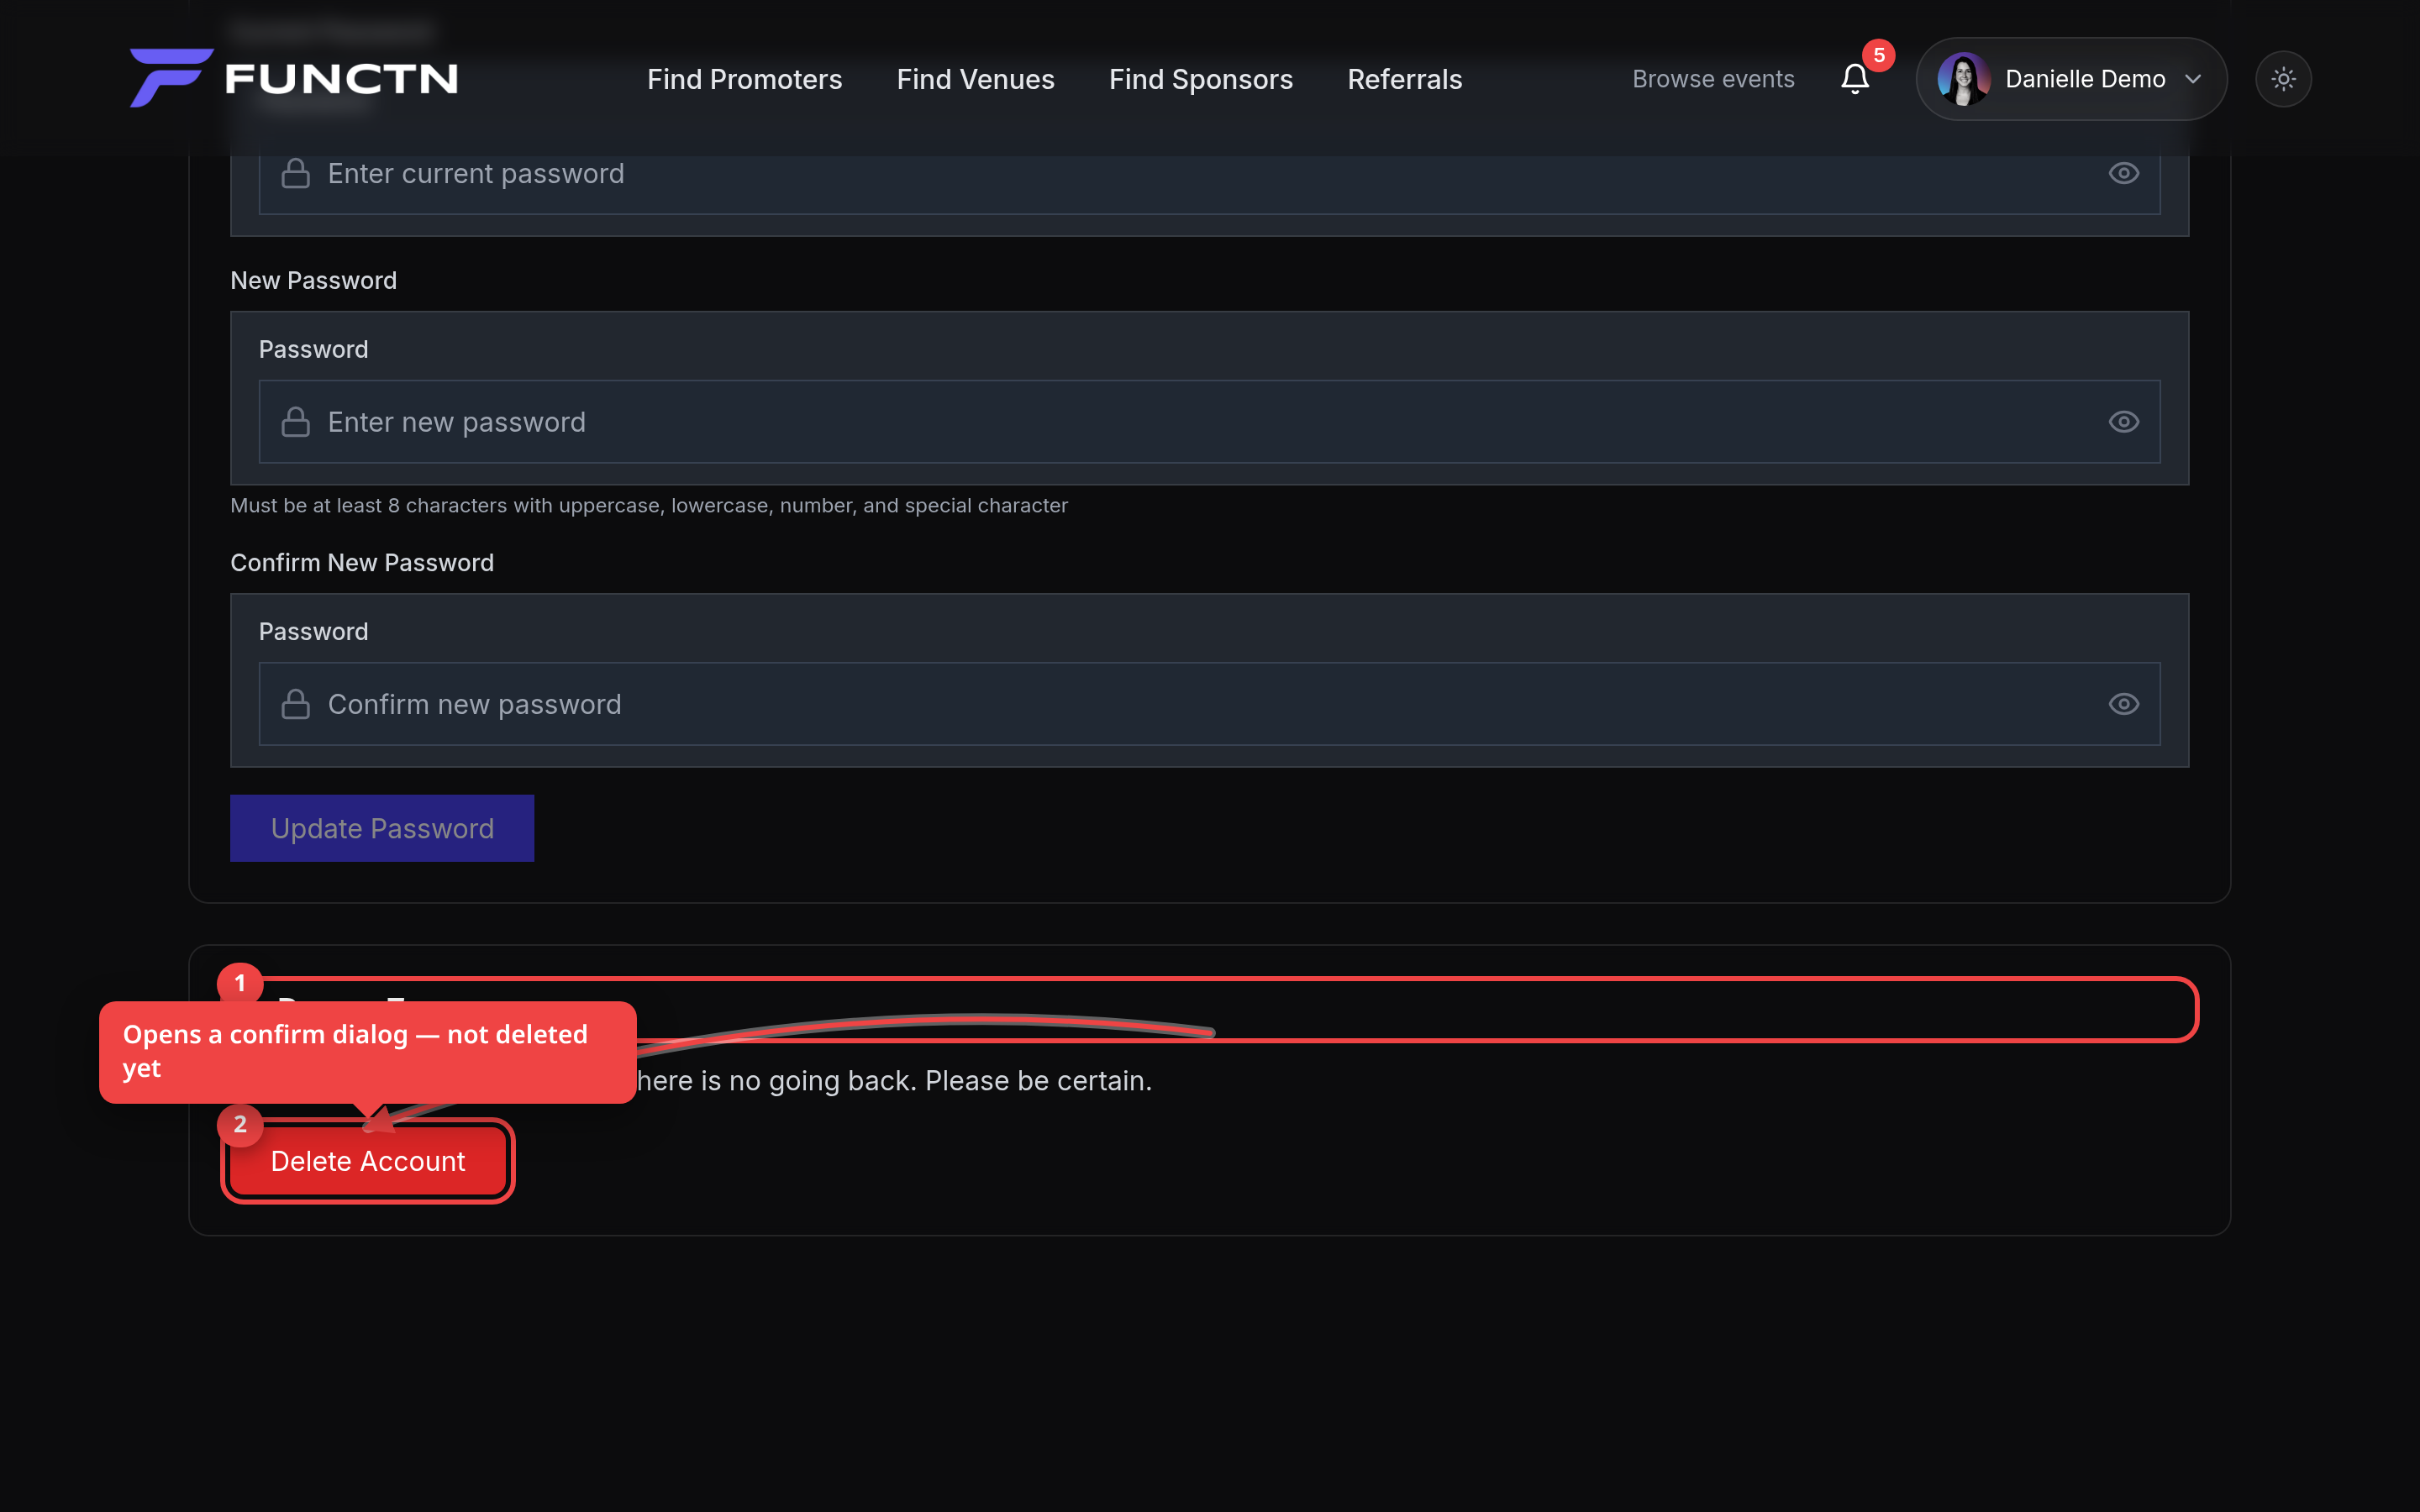Image resolution: width=2420 pixels, height=1512 pixels.
Task: Click the Delete Account button
Action: (368, 1161)
